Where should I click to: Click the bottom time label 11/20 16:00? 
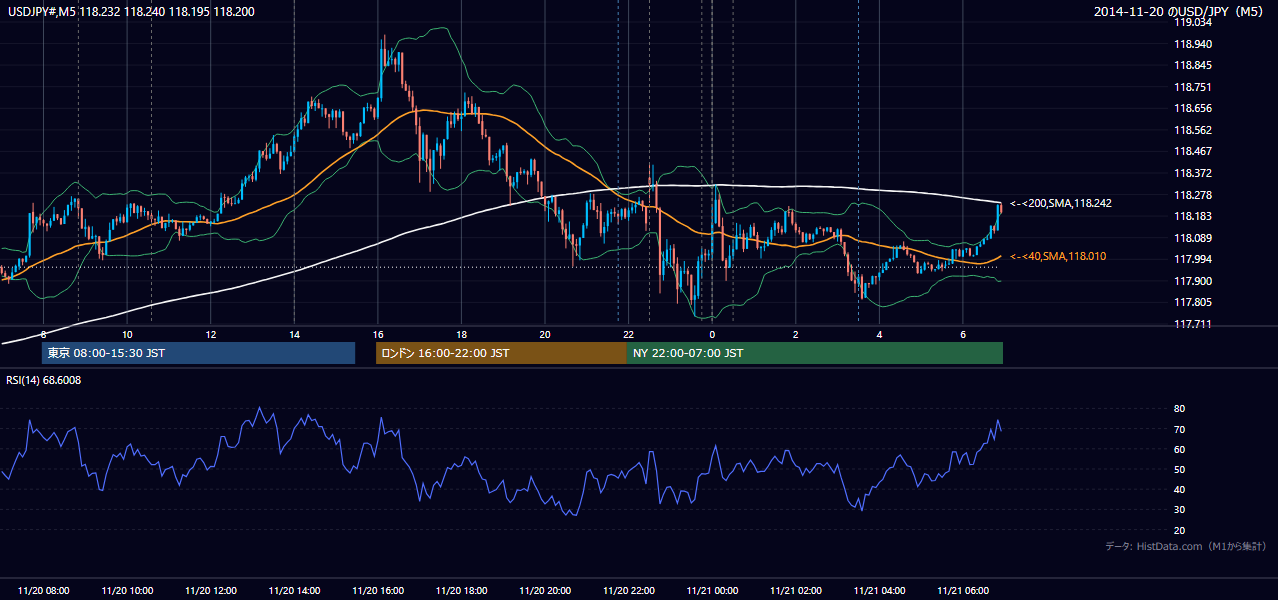[378, 591]
